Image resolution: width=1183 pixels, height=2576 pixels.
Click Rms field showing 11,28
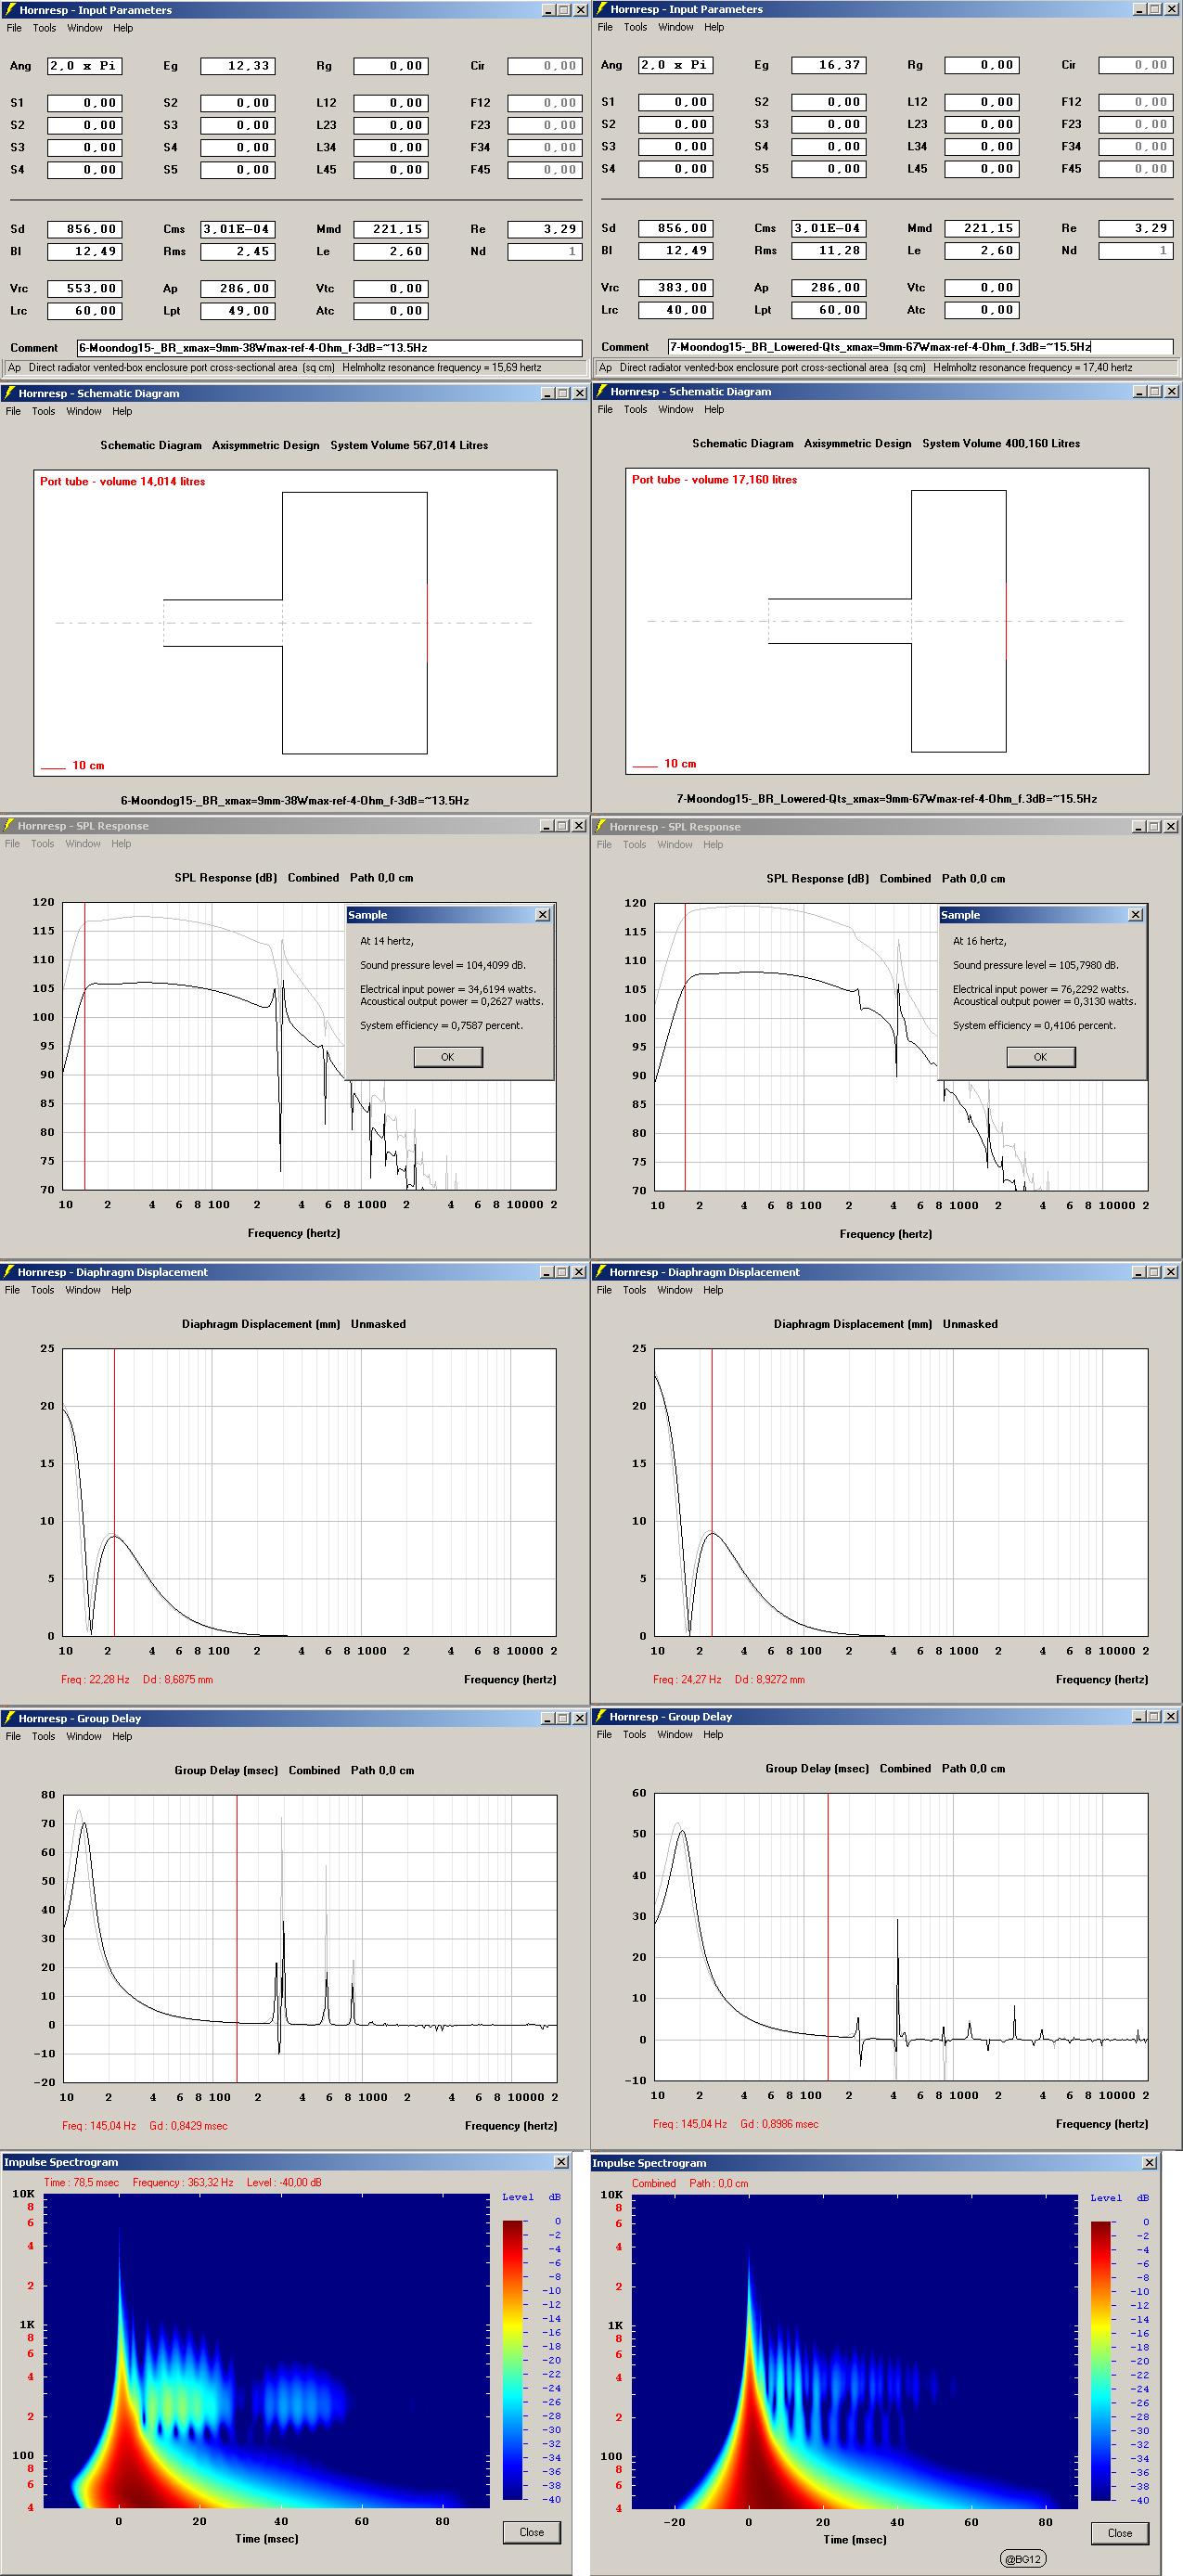(x=828, y=250)
